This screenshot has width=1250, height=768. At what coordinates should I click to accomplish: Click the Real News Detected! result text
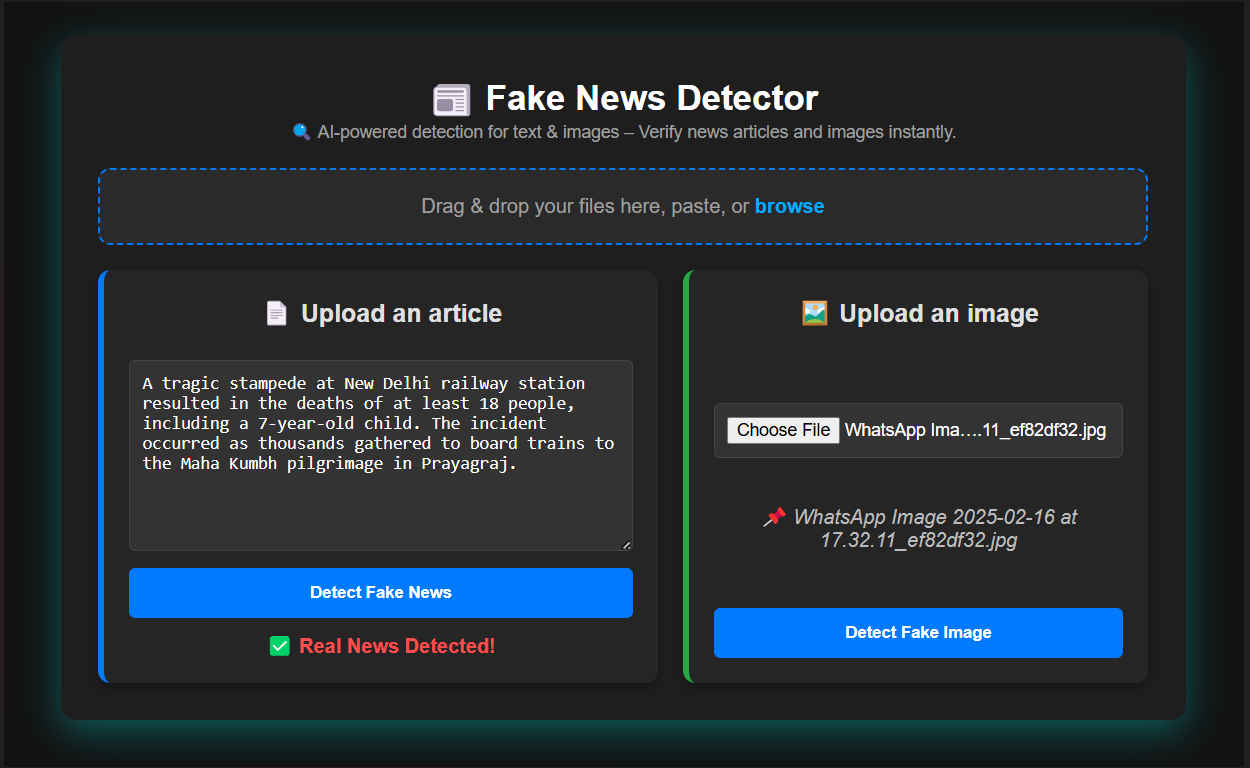tap(397, 647)
